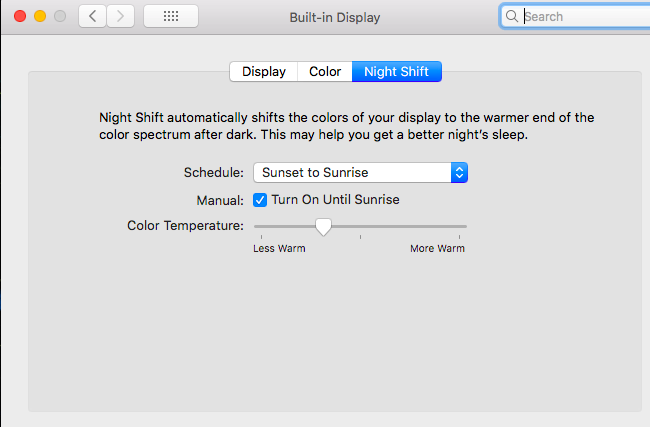Show all preferences using the grid icon
Screen dimensions: 650x427
tap(171, 17)
